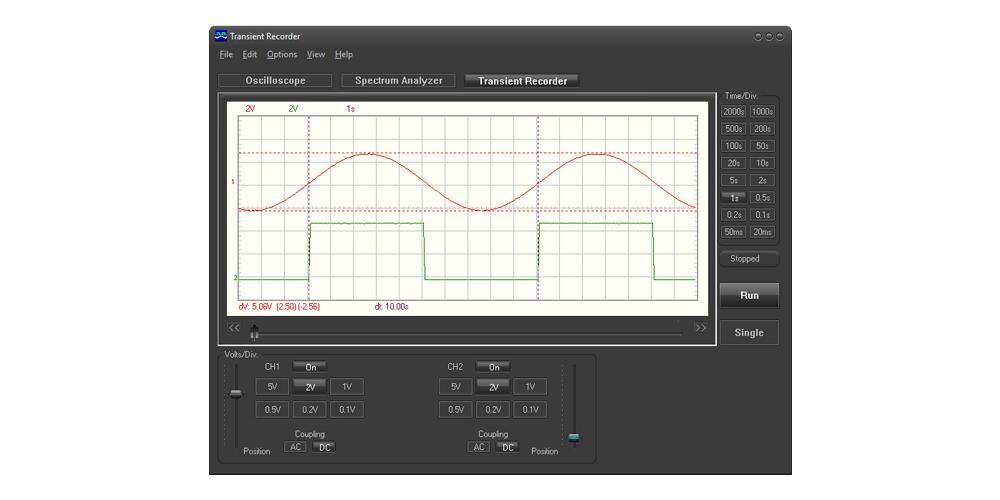Image resolution: width=1000 pixels, height=500 pixels.
Task: Click the forward double-arrow right of scroll bar
Action: 701,328
